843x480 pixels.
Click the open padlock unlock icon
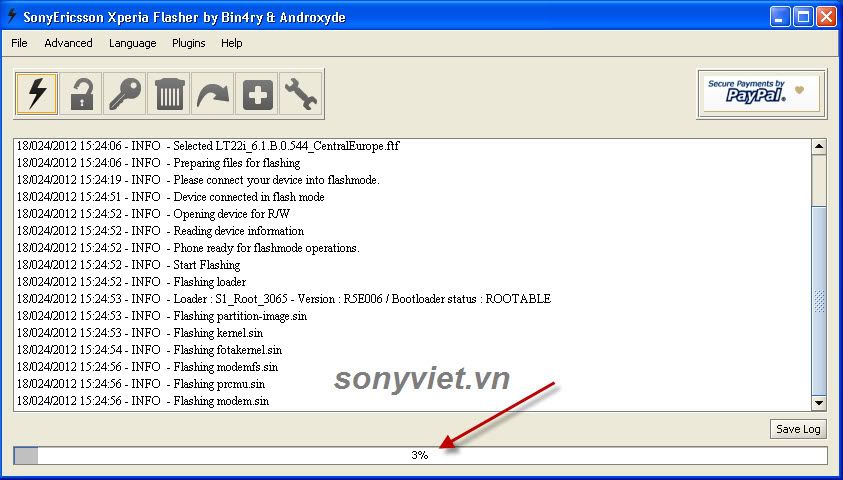[x=81, y=94]
